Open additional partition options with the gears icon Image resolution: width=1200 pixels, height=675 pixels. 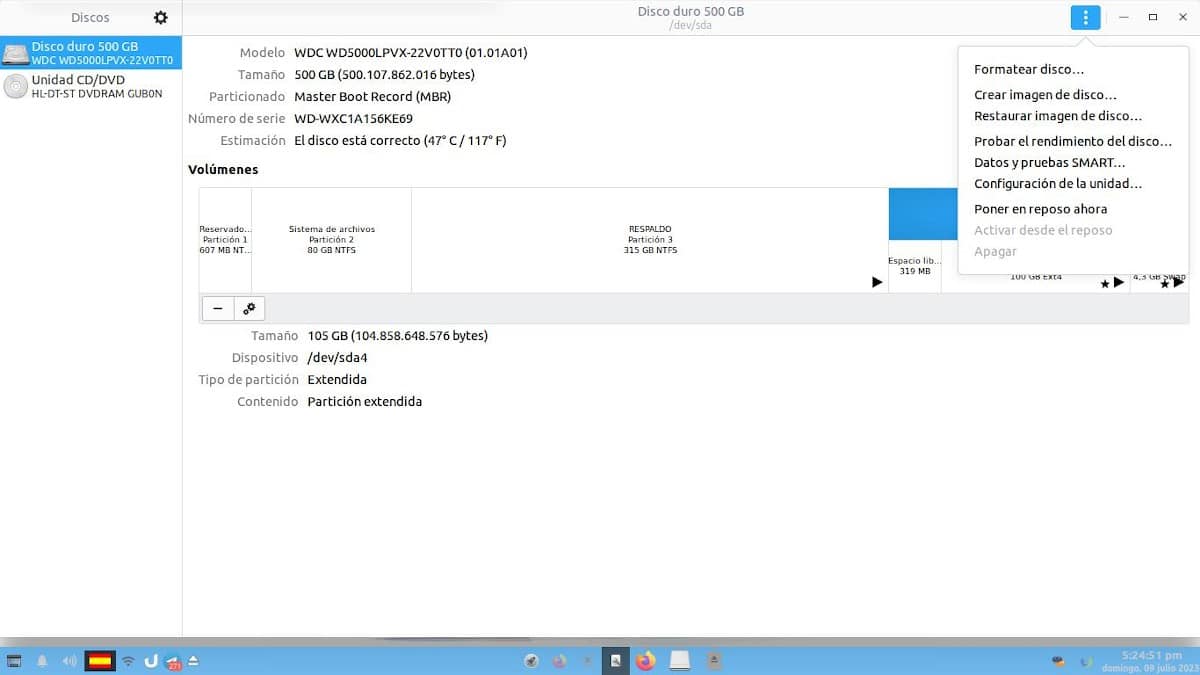248,308
